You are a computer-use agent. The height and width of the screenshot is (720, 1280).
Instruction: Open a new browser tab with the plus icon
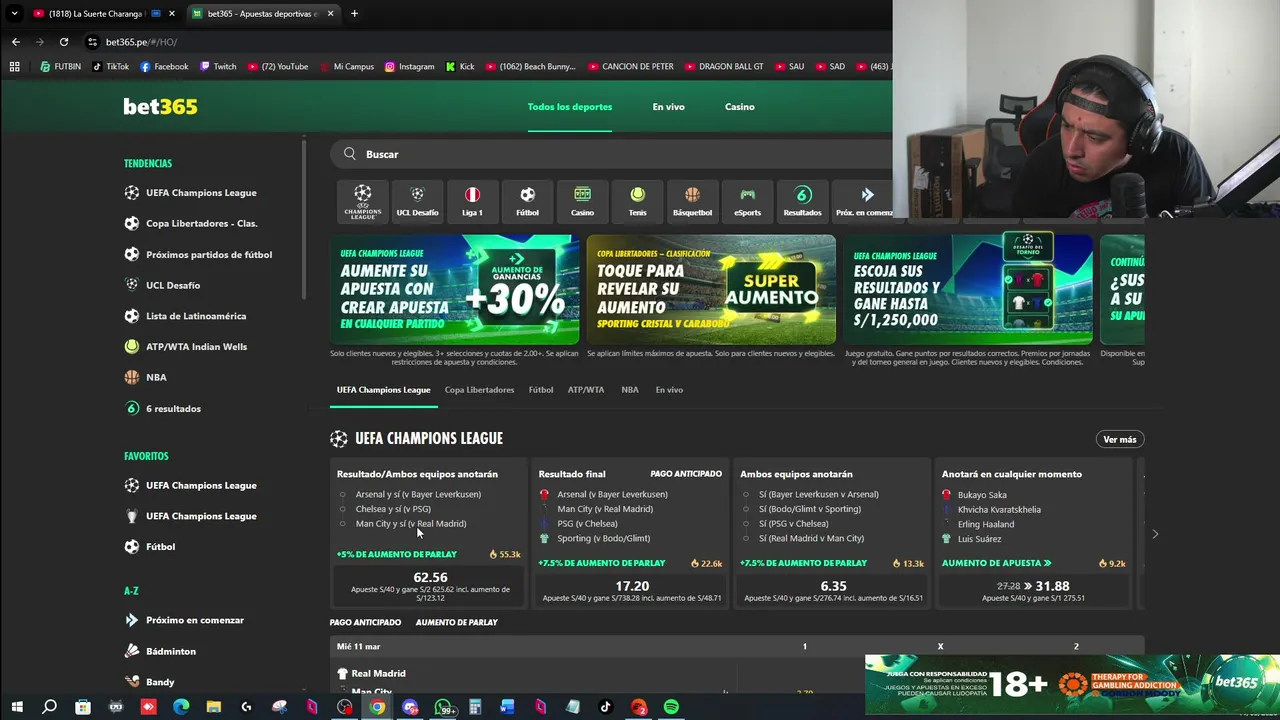pos(354,14)
